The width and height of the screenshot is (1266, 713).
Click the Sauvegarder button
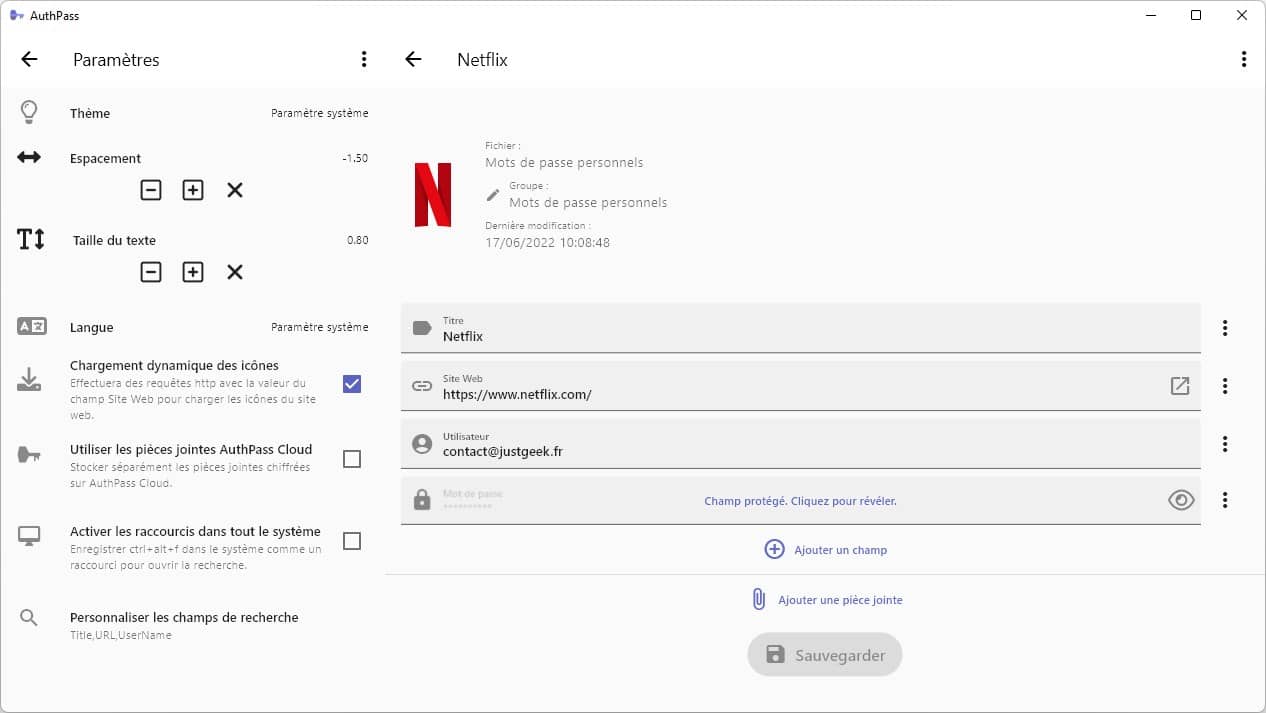coord(825,655)
